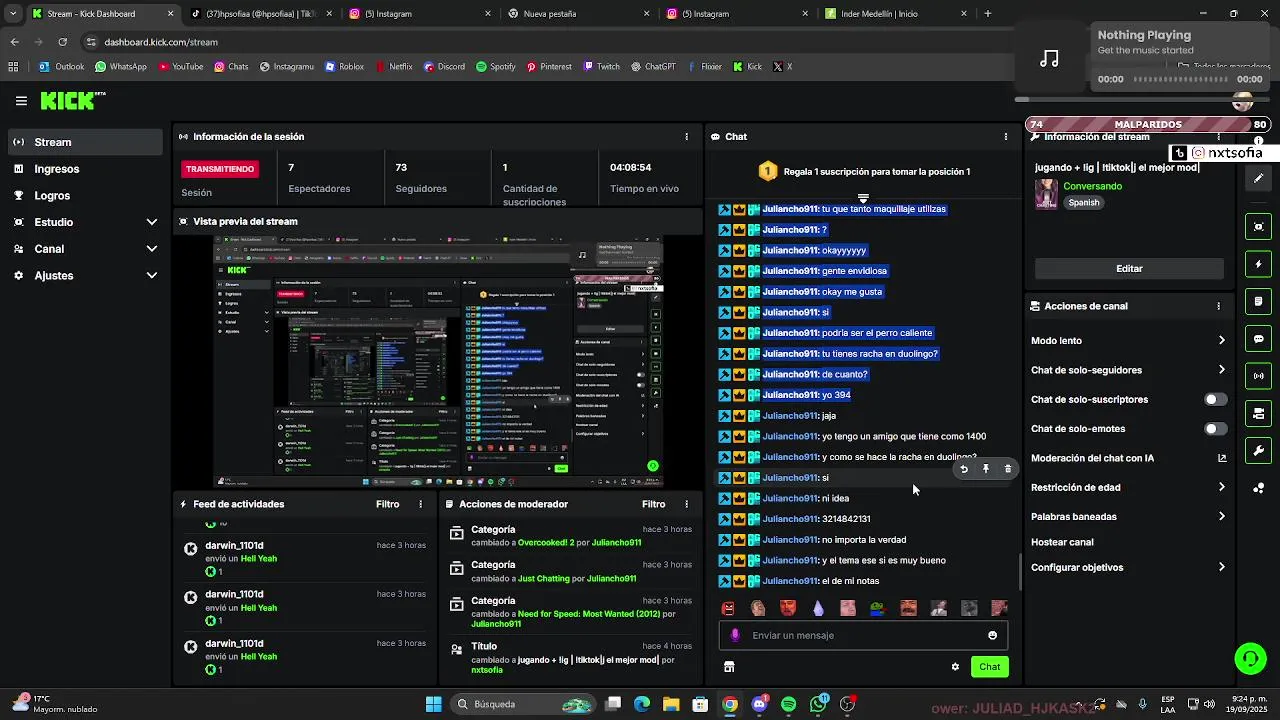Open Acciones de moderador three-dot menu
Image resolution: width=1280 pixels, height=720 pixels.
pyautogui.click(x=686, y=505)
